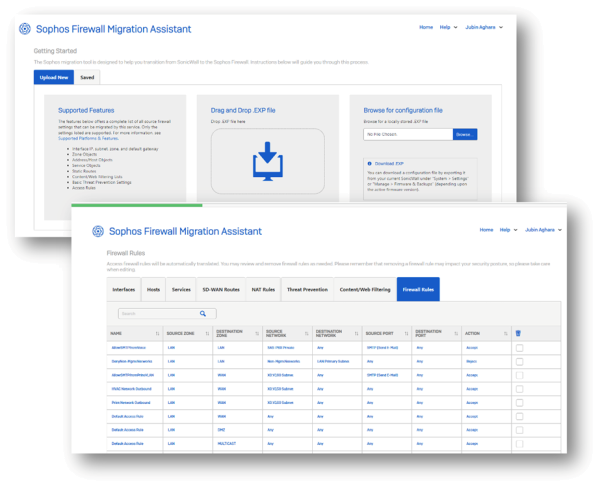Open Jubin Aghara menu in Firewall Rules window
600x484 pixels.
pos(543,230)
